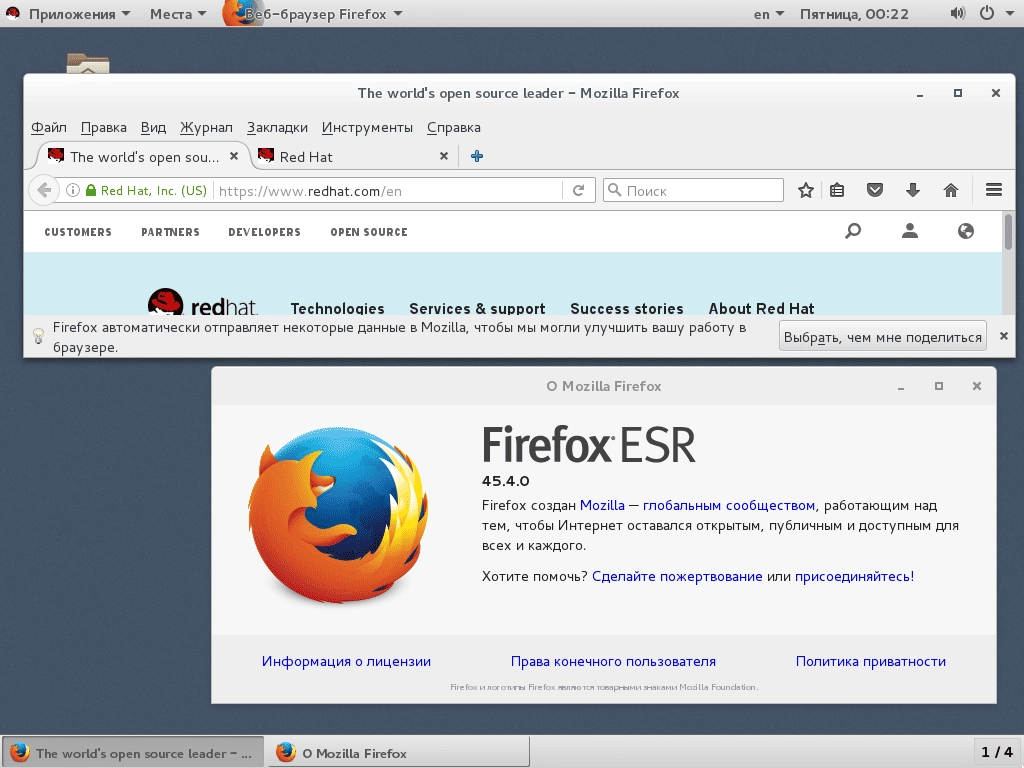This screenshot has height=768, width=1024.
Task: Click the 1 / 4 workspace switcher
Action: click(x=997, y=752)
